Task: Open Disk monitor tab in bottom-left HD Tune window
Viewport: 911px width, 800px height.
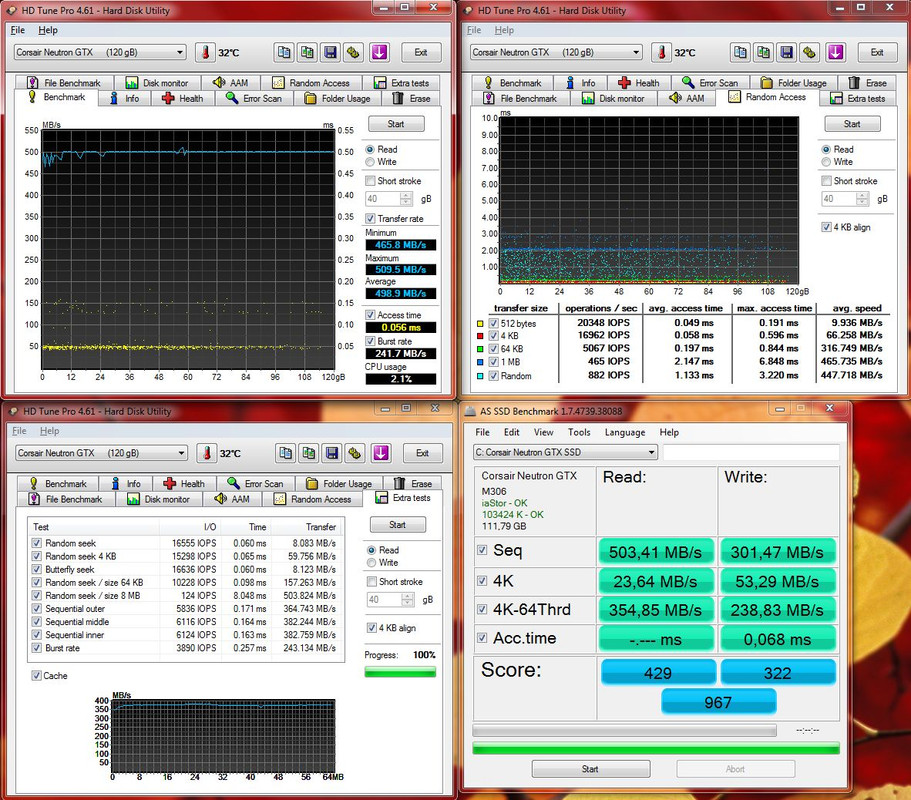Action: pos(159,499)
